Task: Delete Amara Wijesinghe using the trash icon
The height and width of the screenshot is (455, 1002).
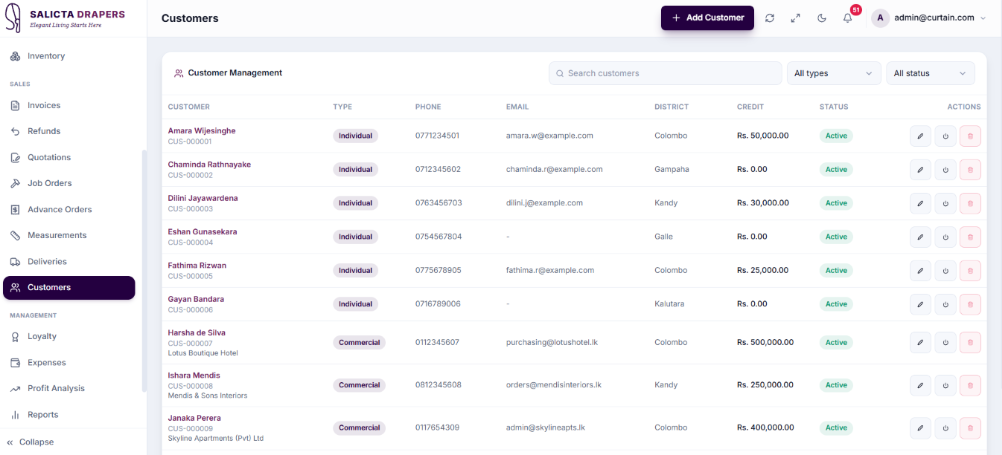Action: 970,135
